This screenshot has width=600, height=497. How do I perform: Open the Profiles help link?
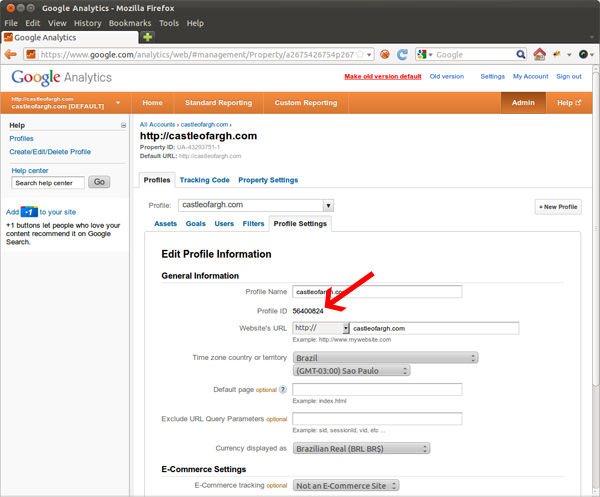click(21, 139)
